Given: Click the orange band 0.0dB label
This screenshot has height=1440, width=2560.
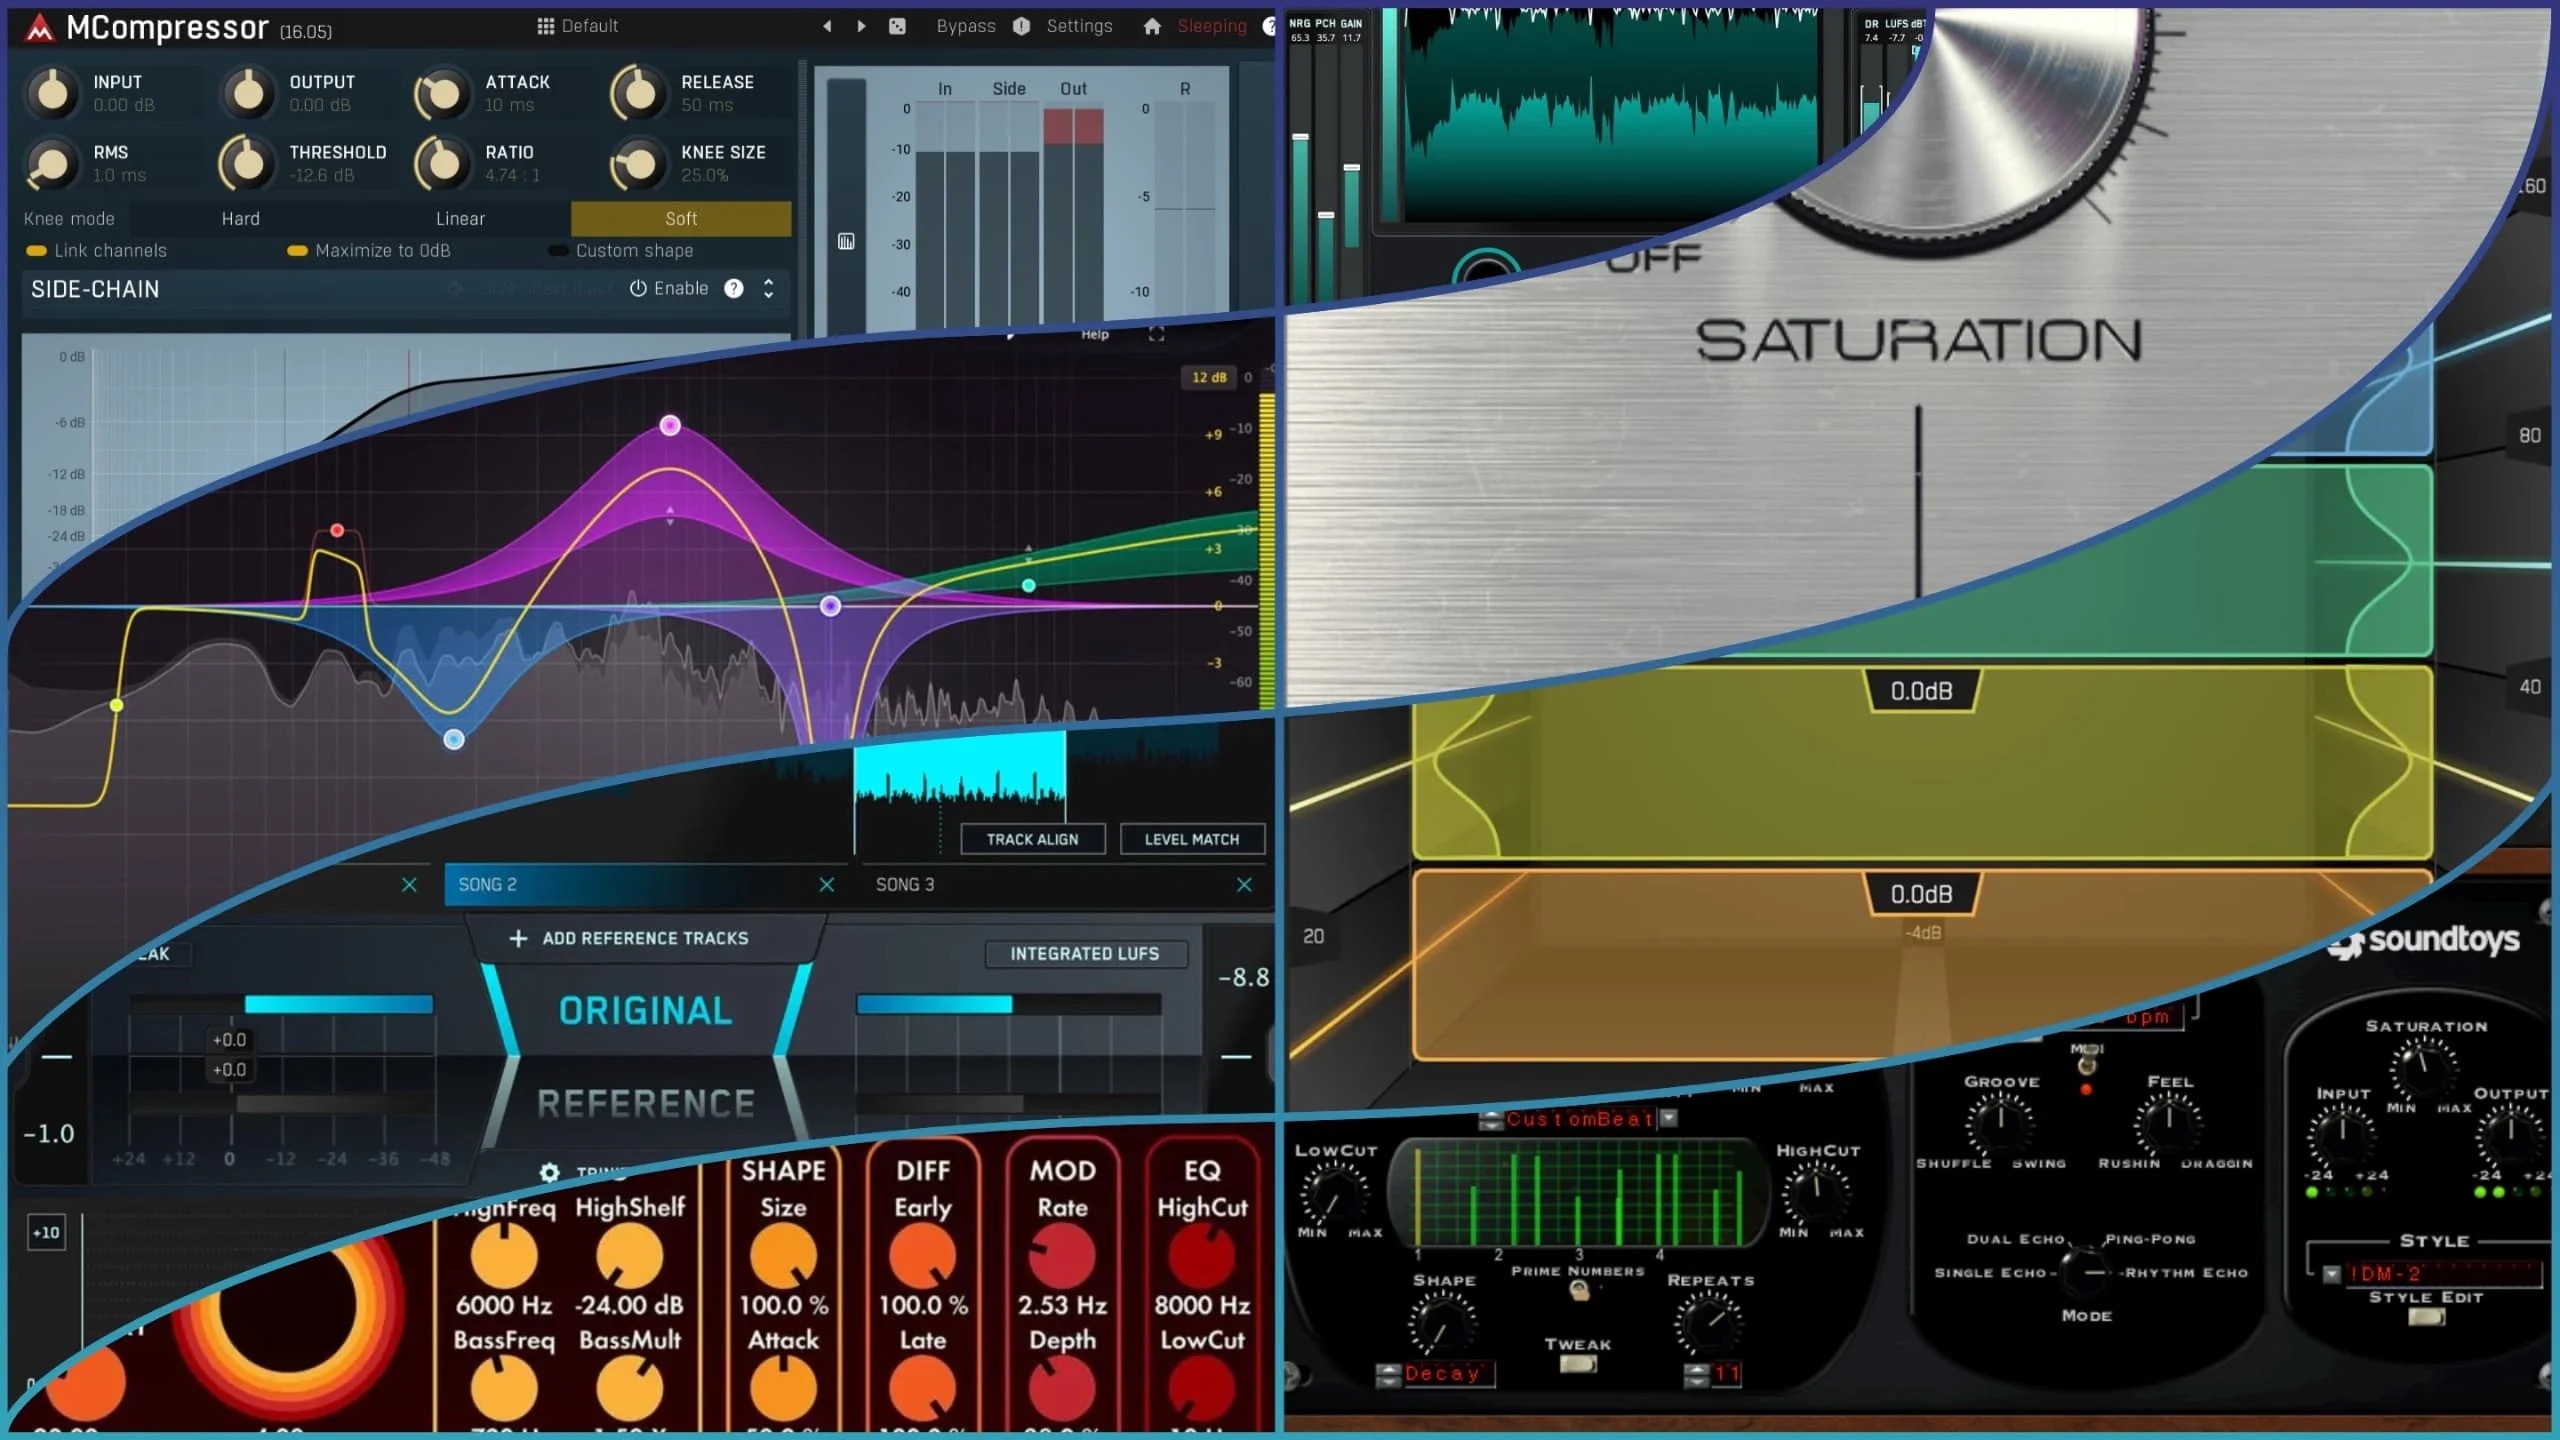Looking at the screenshot, I should [1921, 894].
